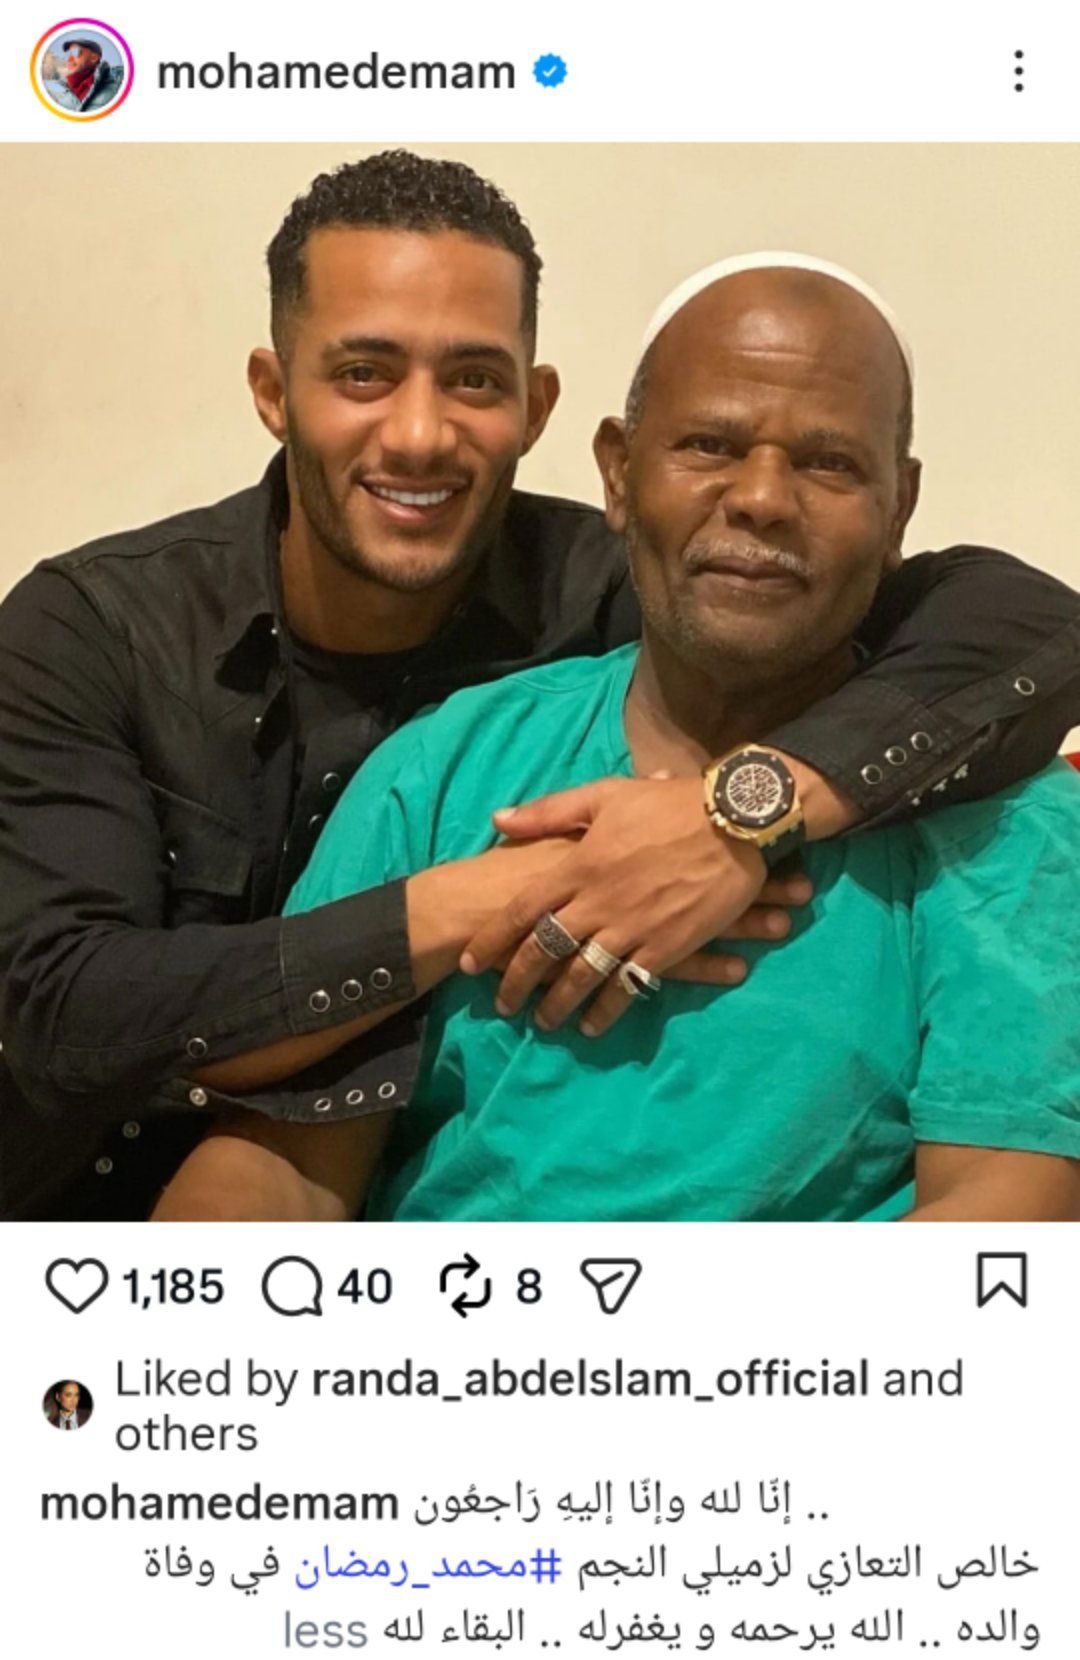Open the 40 comments count
This screenshot has width=1080, height=1660.
point(364,1287)
